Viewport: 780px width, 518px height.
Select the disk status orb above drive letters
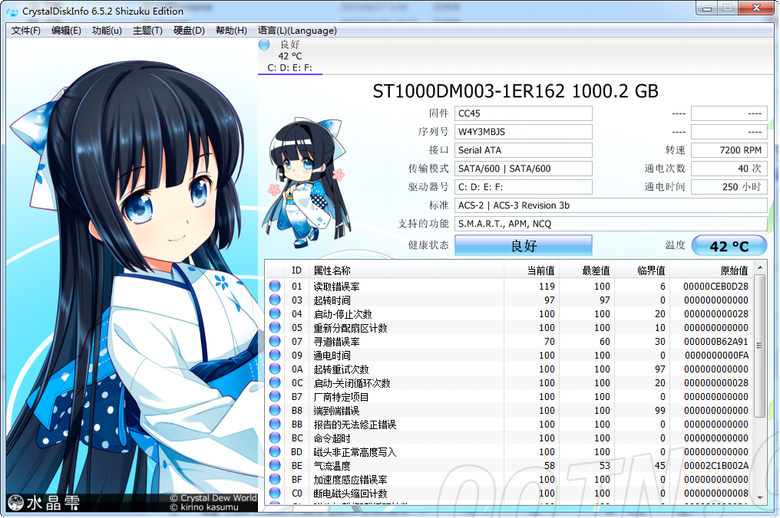tap(264, 45)
